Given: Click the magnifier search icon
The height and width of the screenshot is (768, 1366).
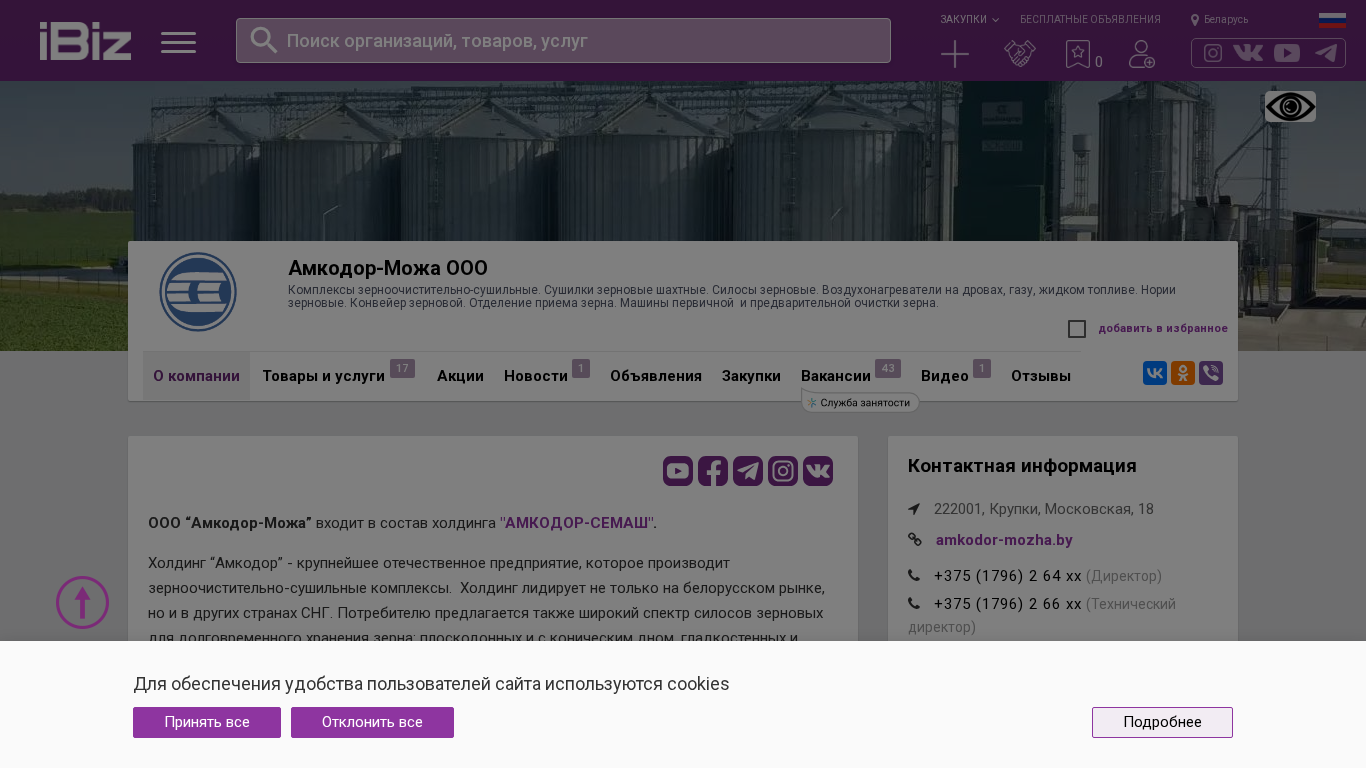Looking at the screenshot, I should [x=263, y=40].
